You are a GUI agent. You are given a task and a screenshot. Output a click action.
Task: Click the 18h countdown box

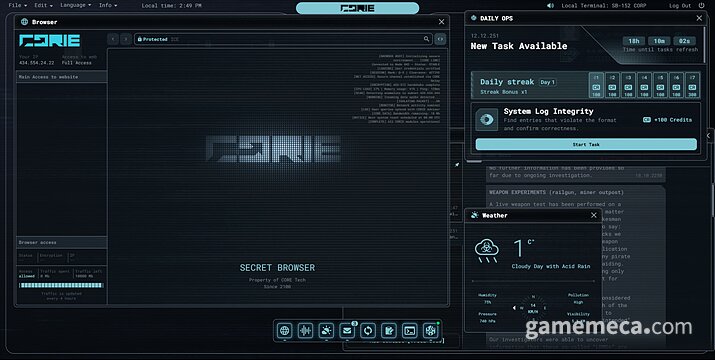coord(634,41)
